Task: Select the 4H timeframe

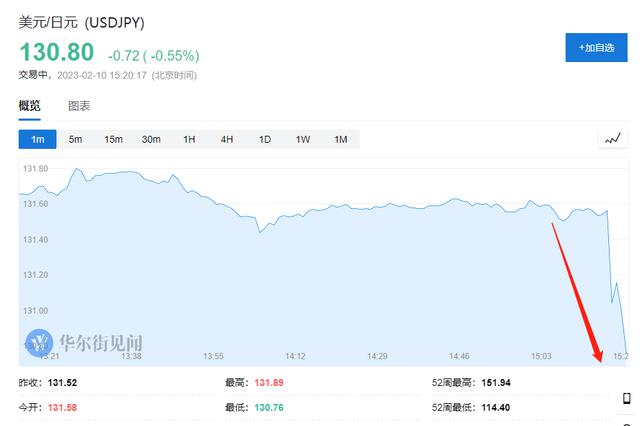Action: [x=227, y=139]
